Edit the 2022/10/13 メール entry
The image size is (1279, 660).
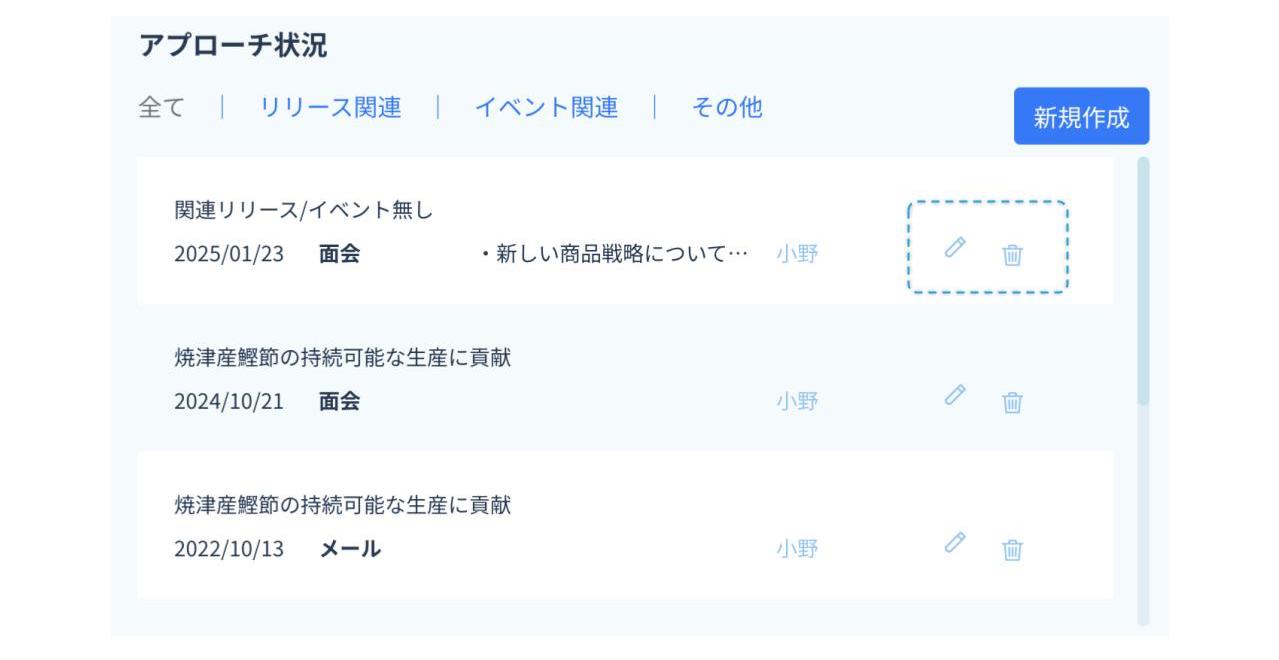955,542
